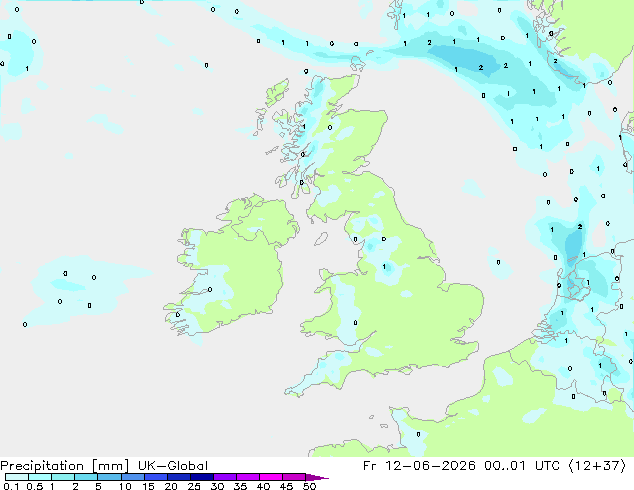Click the '45' legend tick label
Screen dimensions: 634x490
(x=286, y=486)
